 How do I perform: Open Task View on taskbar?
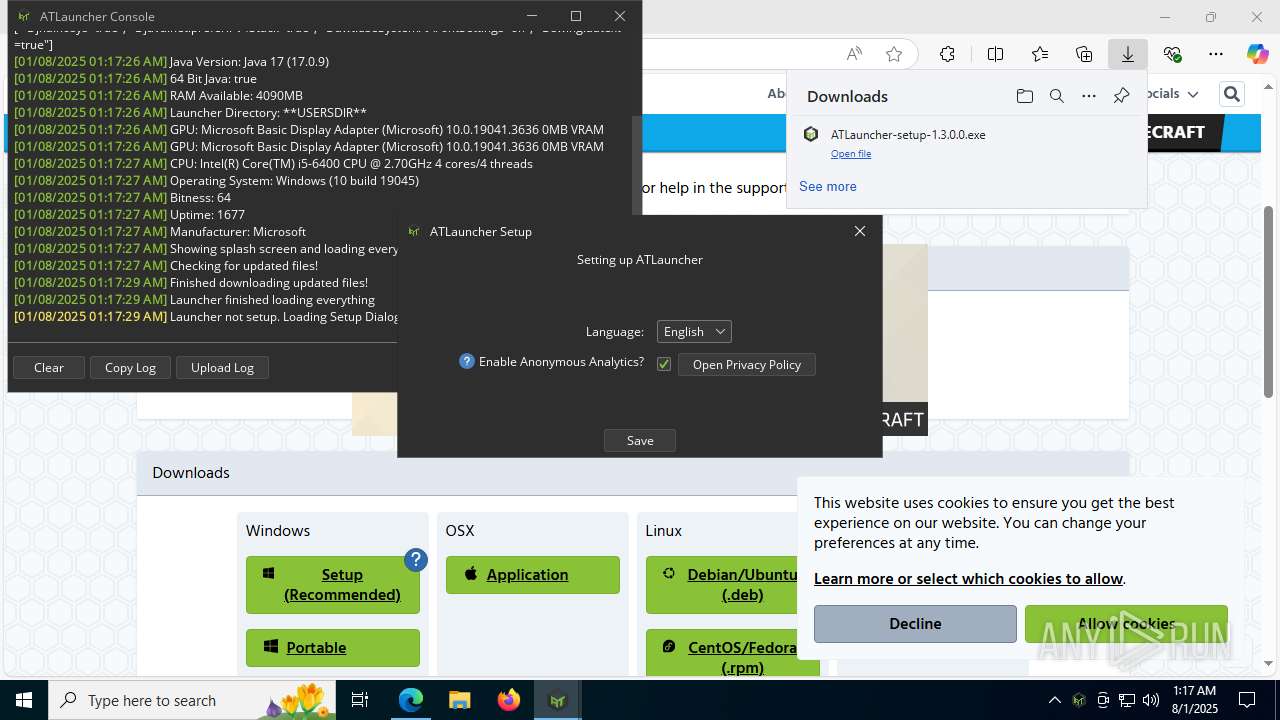coord(360,700)
